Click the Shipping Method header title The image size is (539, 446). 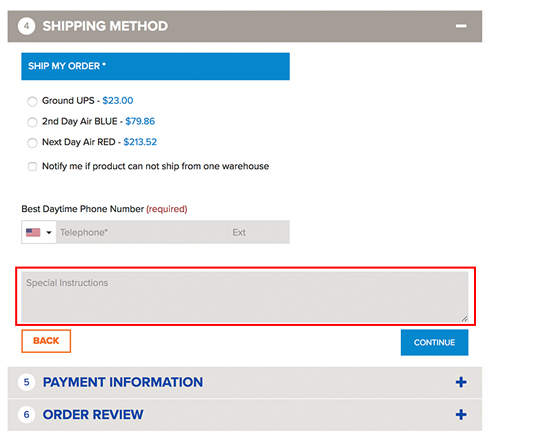pyautogui.click(x=105, y=26)
